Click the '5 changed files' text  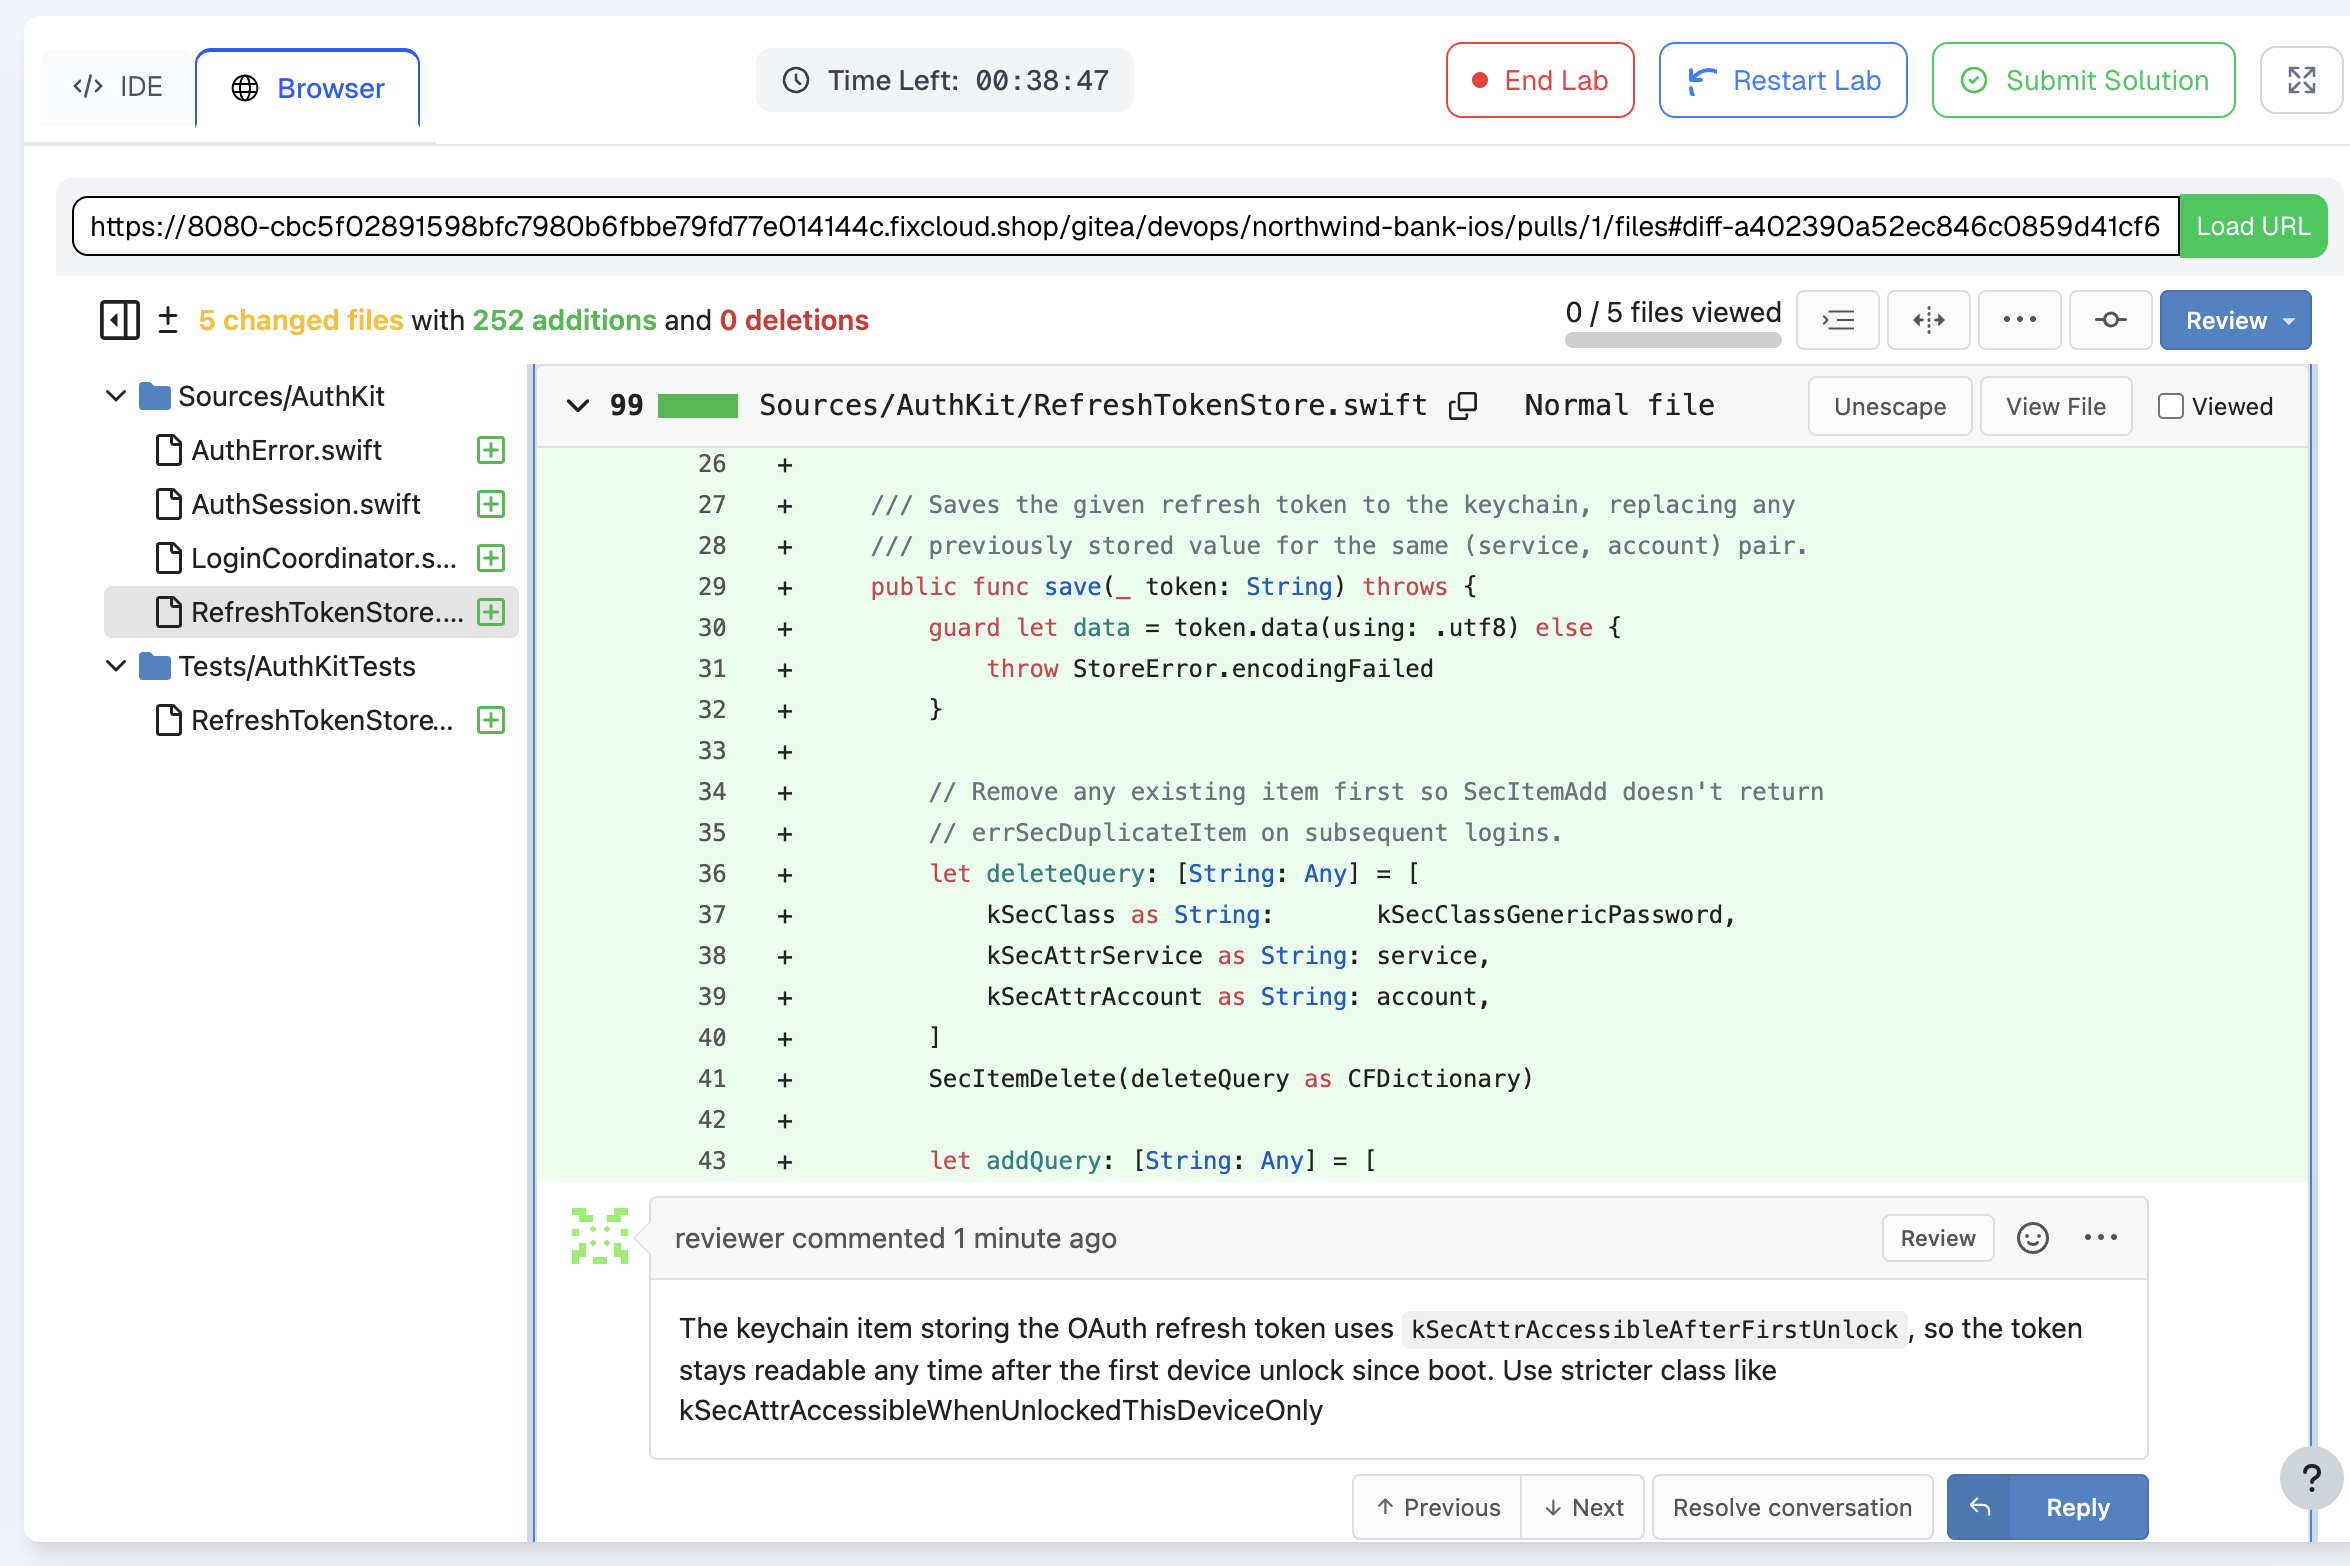point(301,320)
